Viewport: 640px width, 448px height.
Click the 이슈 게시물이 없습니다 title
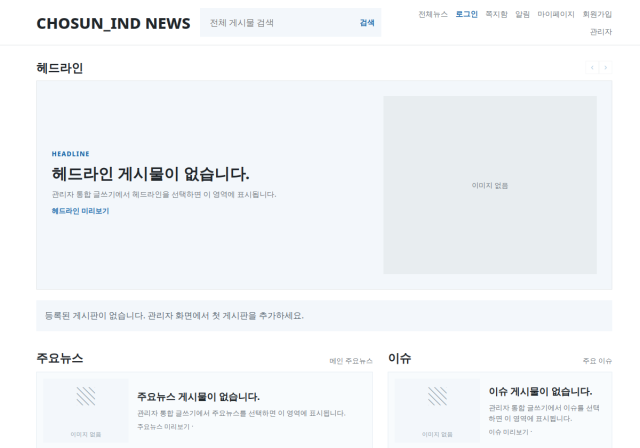[540, 392]
